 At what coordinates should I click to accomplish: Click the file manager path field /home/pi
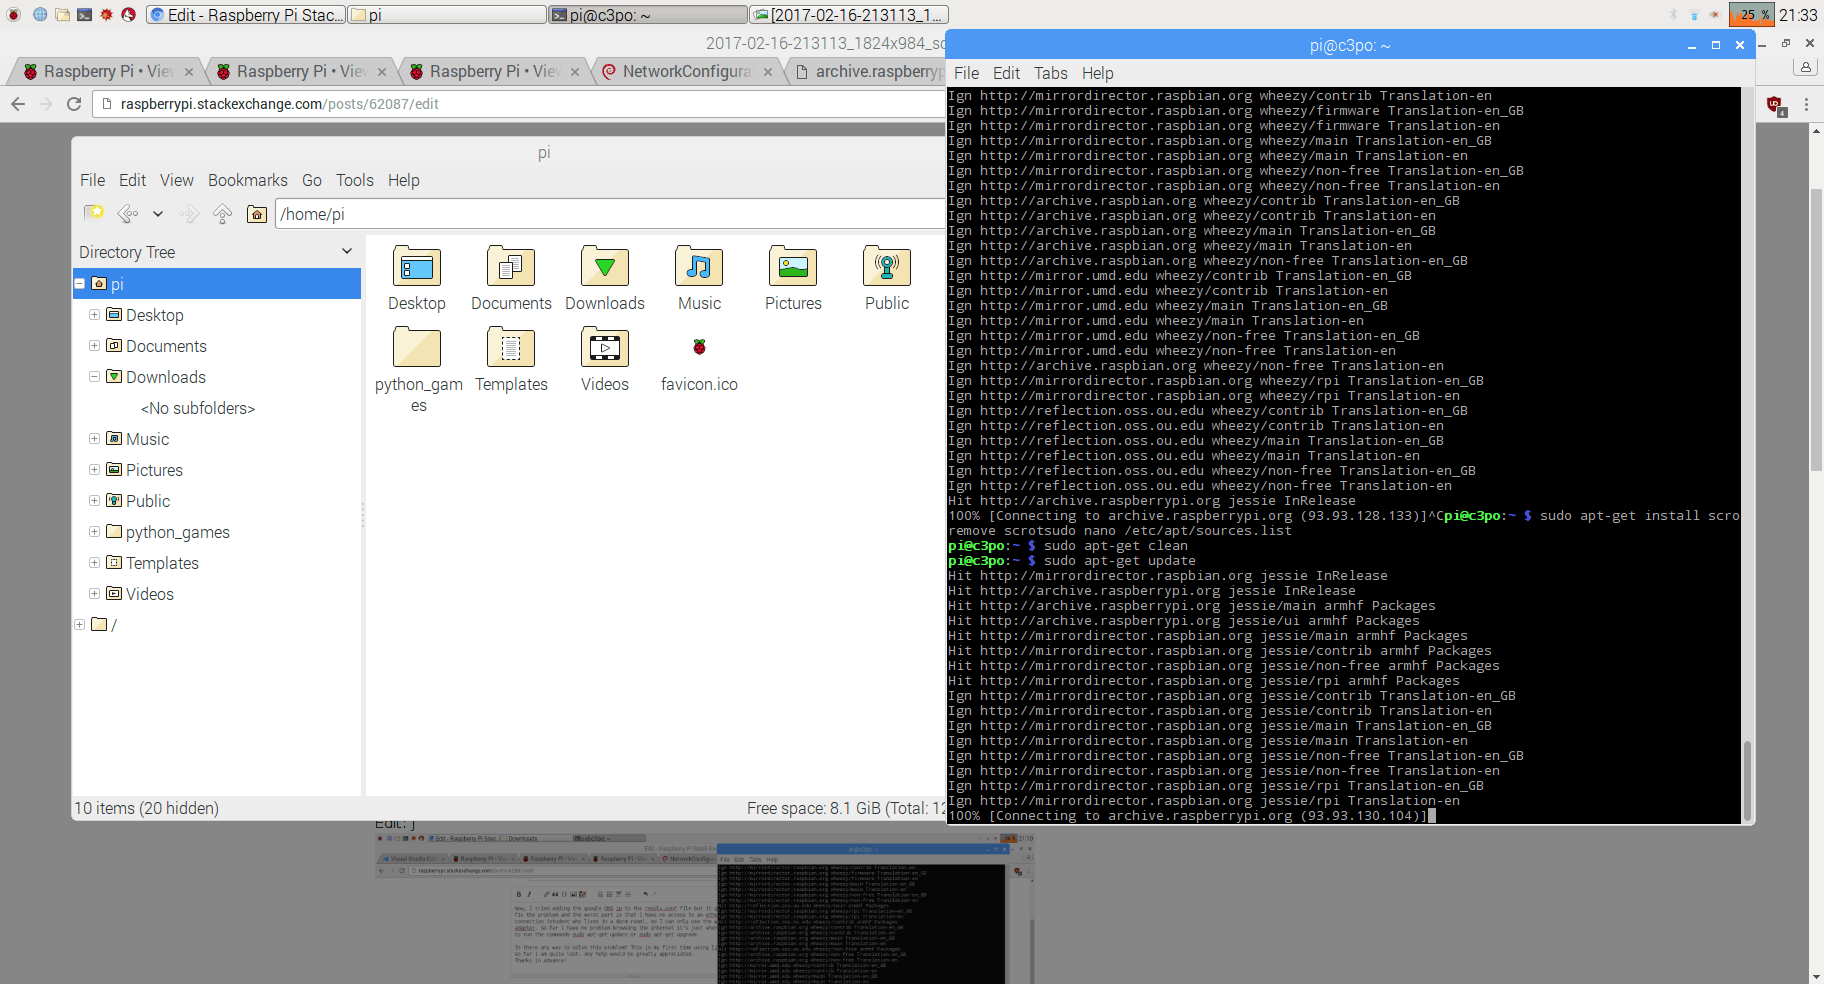(x=610, y=214)
